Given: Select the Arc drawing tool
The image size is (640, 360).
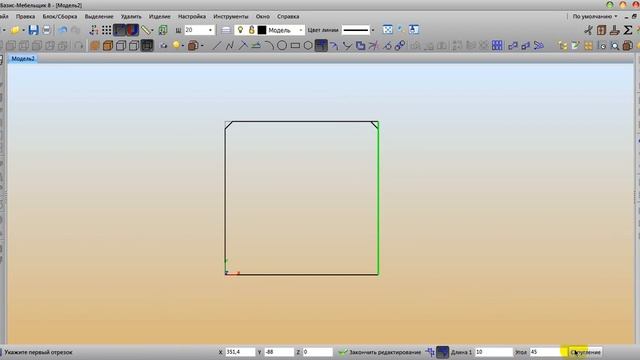Looking at the screenshot, I should 269,45.
